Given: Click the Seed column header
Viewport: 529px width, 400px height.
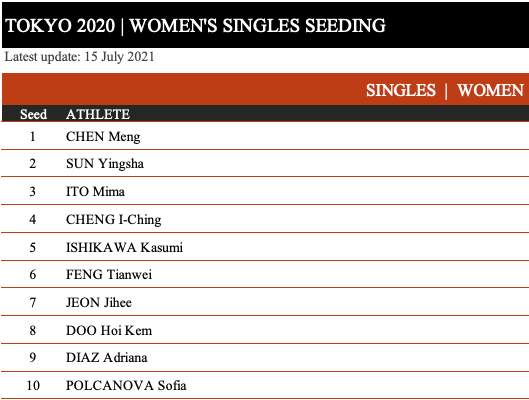Looking at the screenshot, I should pos(33,114).
